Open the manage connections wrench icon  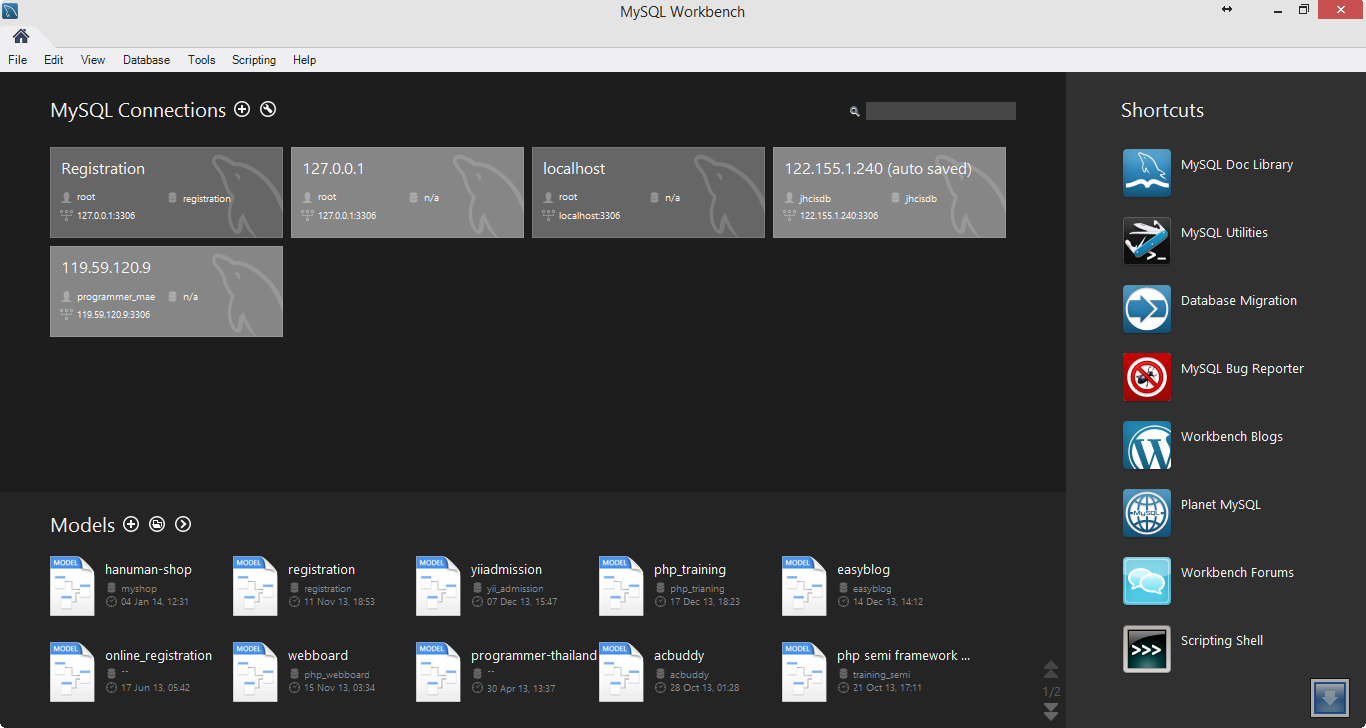tap(268, 110)
